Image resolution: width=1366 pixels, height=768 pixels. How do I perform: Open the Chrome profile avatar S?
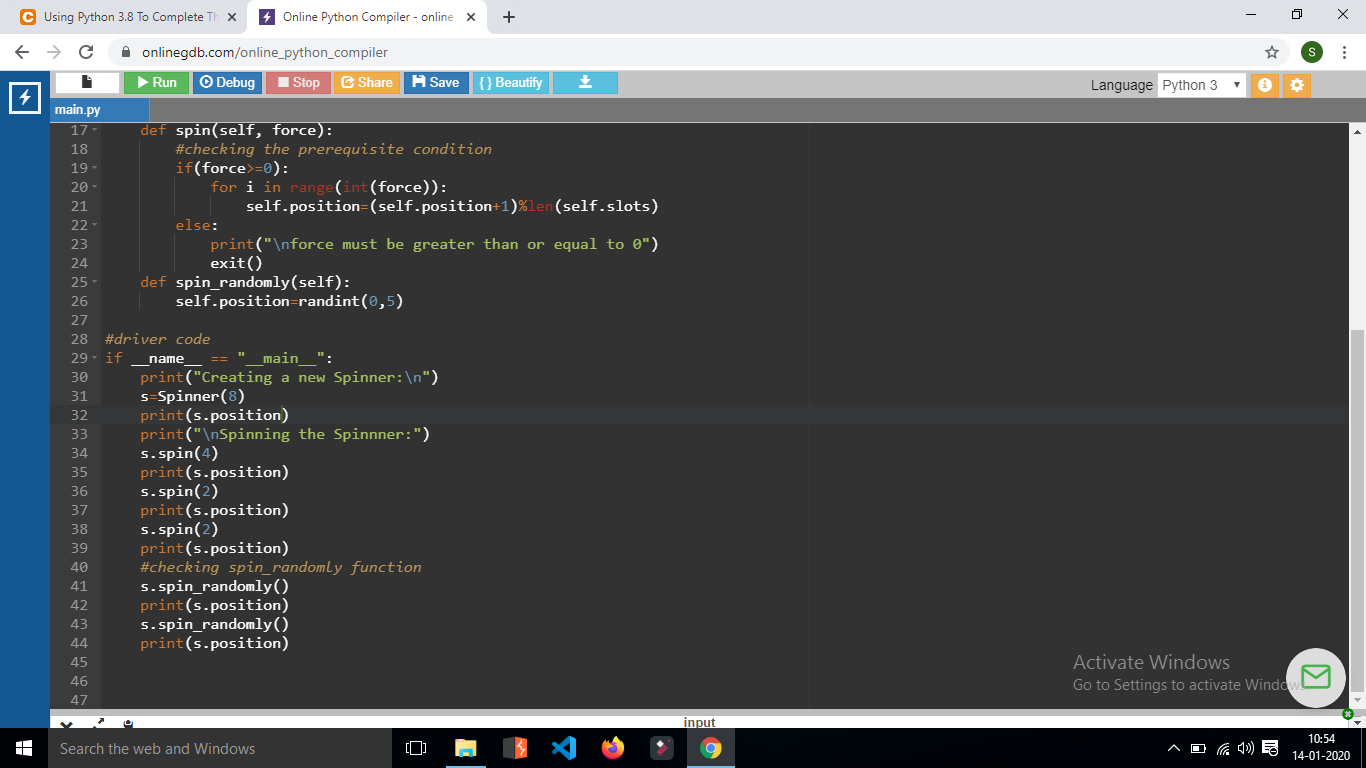point(1312,52)
